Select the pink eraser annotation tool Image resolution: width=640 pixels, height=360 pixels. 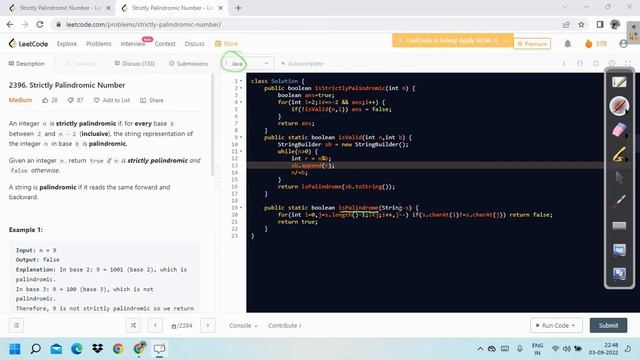[619, 130]
